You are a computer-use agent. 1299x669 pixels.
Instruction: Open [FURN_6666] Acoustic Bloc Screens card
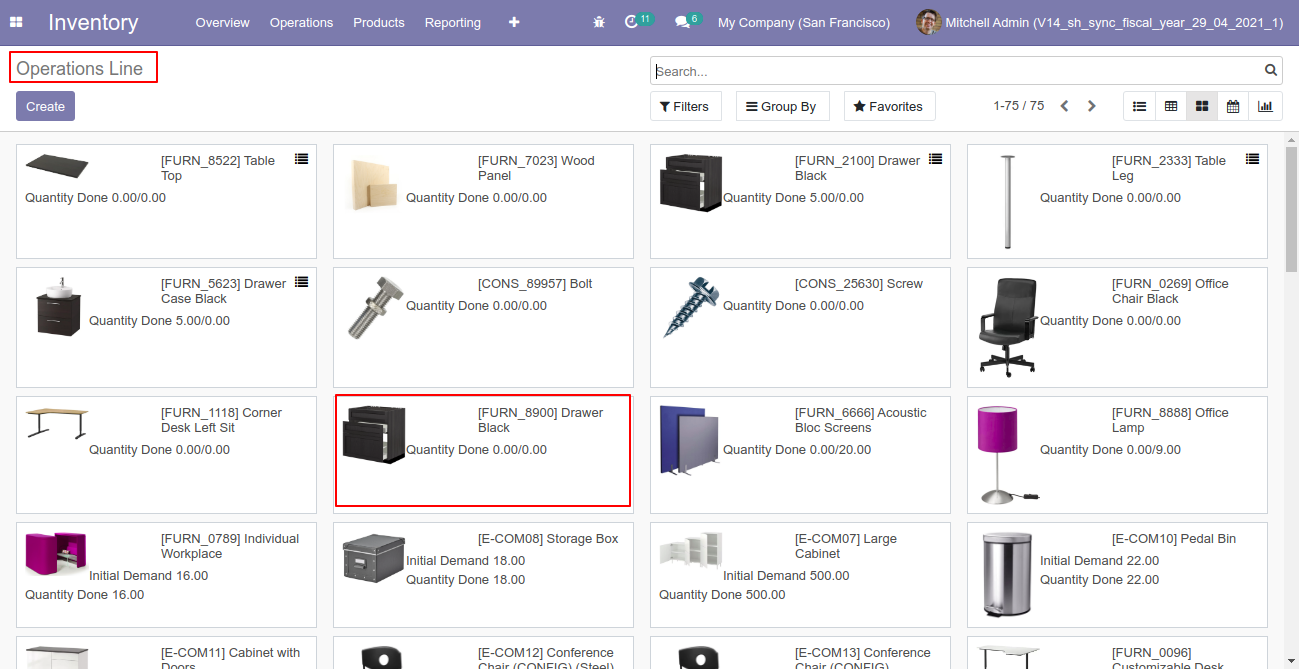[x=800, y=454]
